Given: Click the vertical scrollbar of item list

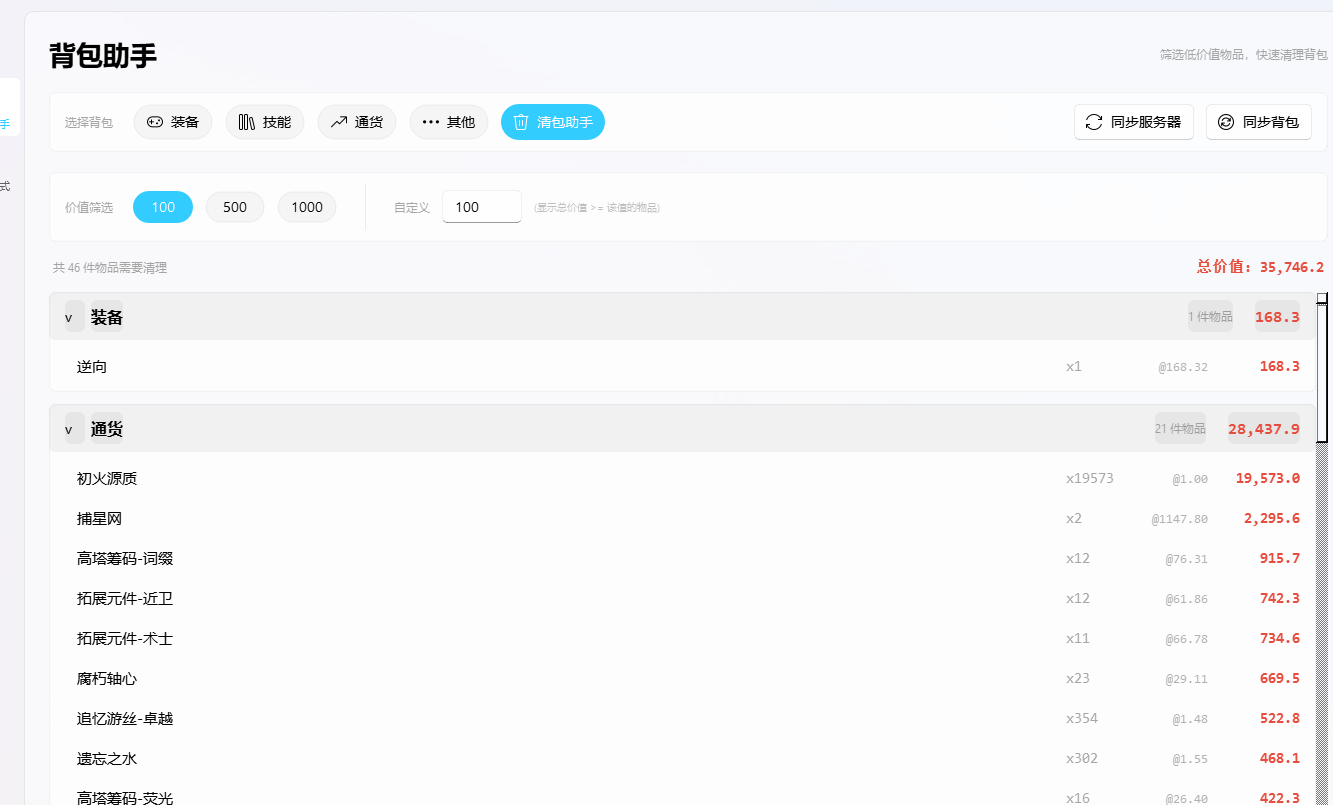Looking at the screenshot, I should pyautogui.click(x=1322, y=372).
